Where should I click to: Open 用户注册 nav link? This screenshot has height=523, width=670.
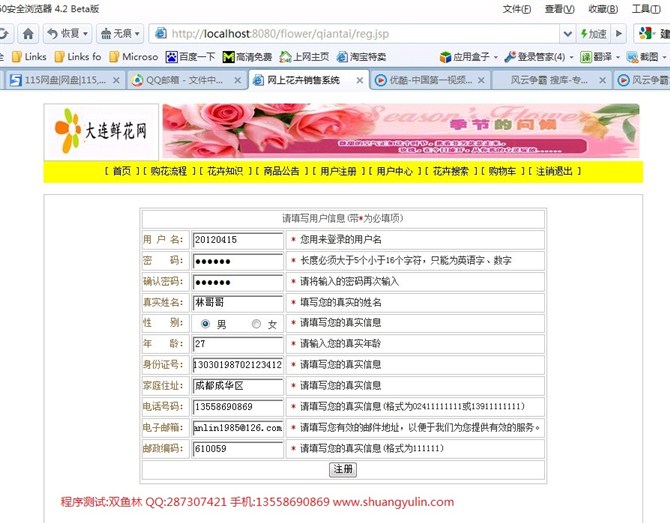coord(338,171)
